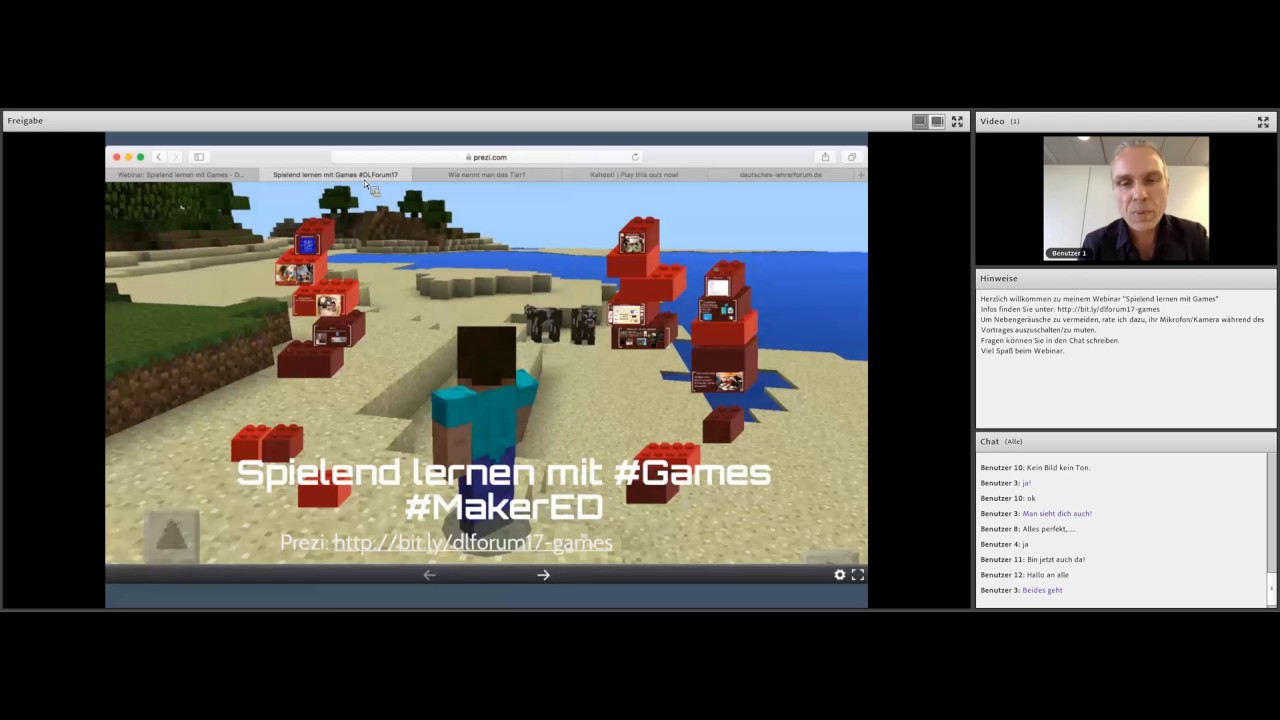Image resolution: width=1280 pixels, height=720 pixels.
Task: Select 'Benutzer 10: ok' chat message
Action: tap(1008, 499)
